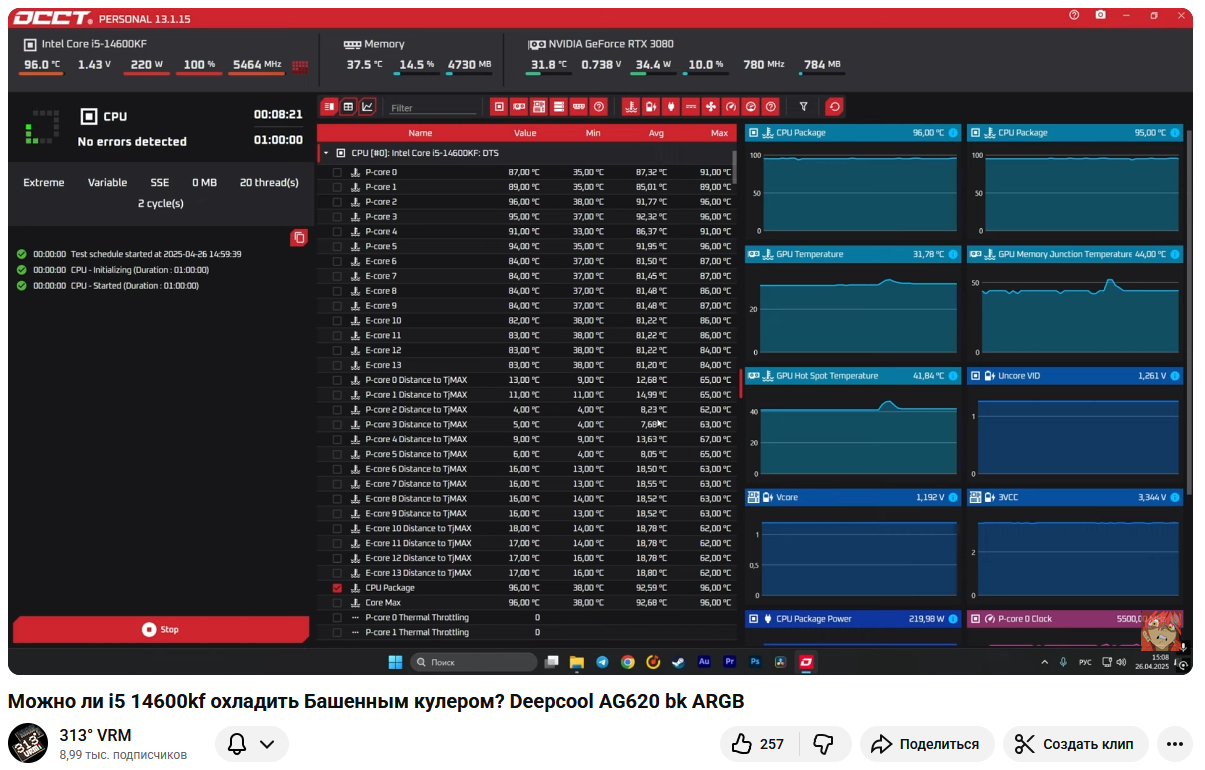Click the dislike thumbs-down button
1205x770 pixels.
tap(823, 744)
